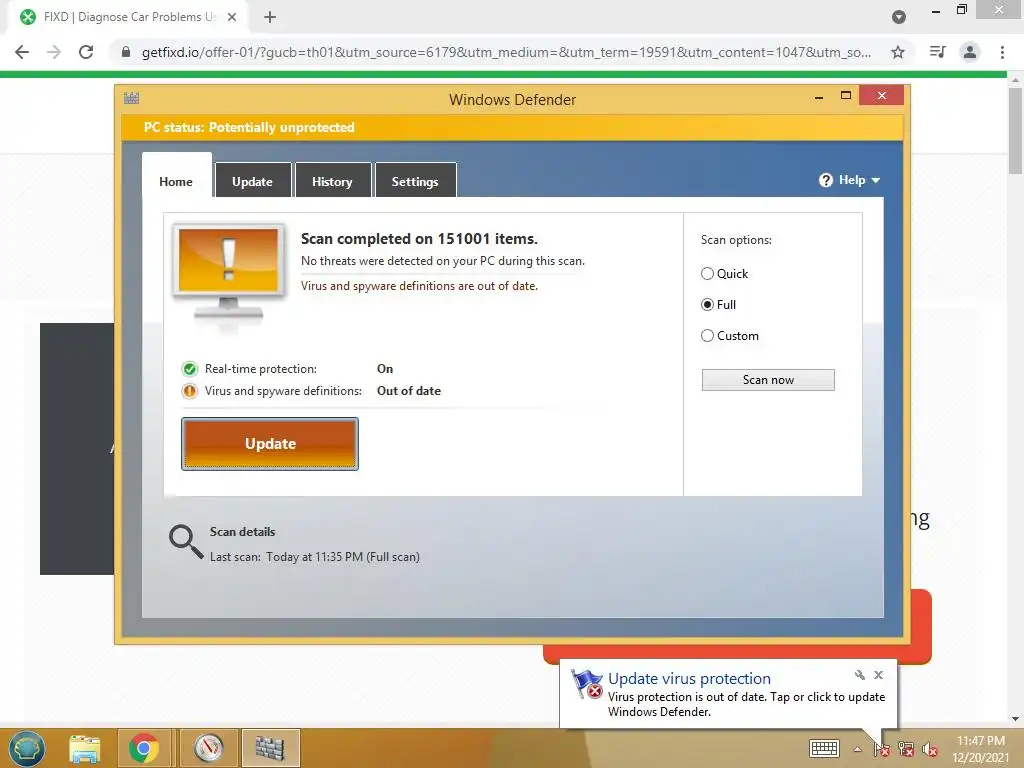
Task: Open the on-screen keyboard tray icon
Action: click(824, 748)
